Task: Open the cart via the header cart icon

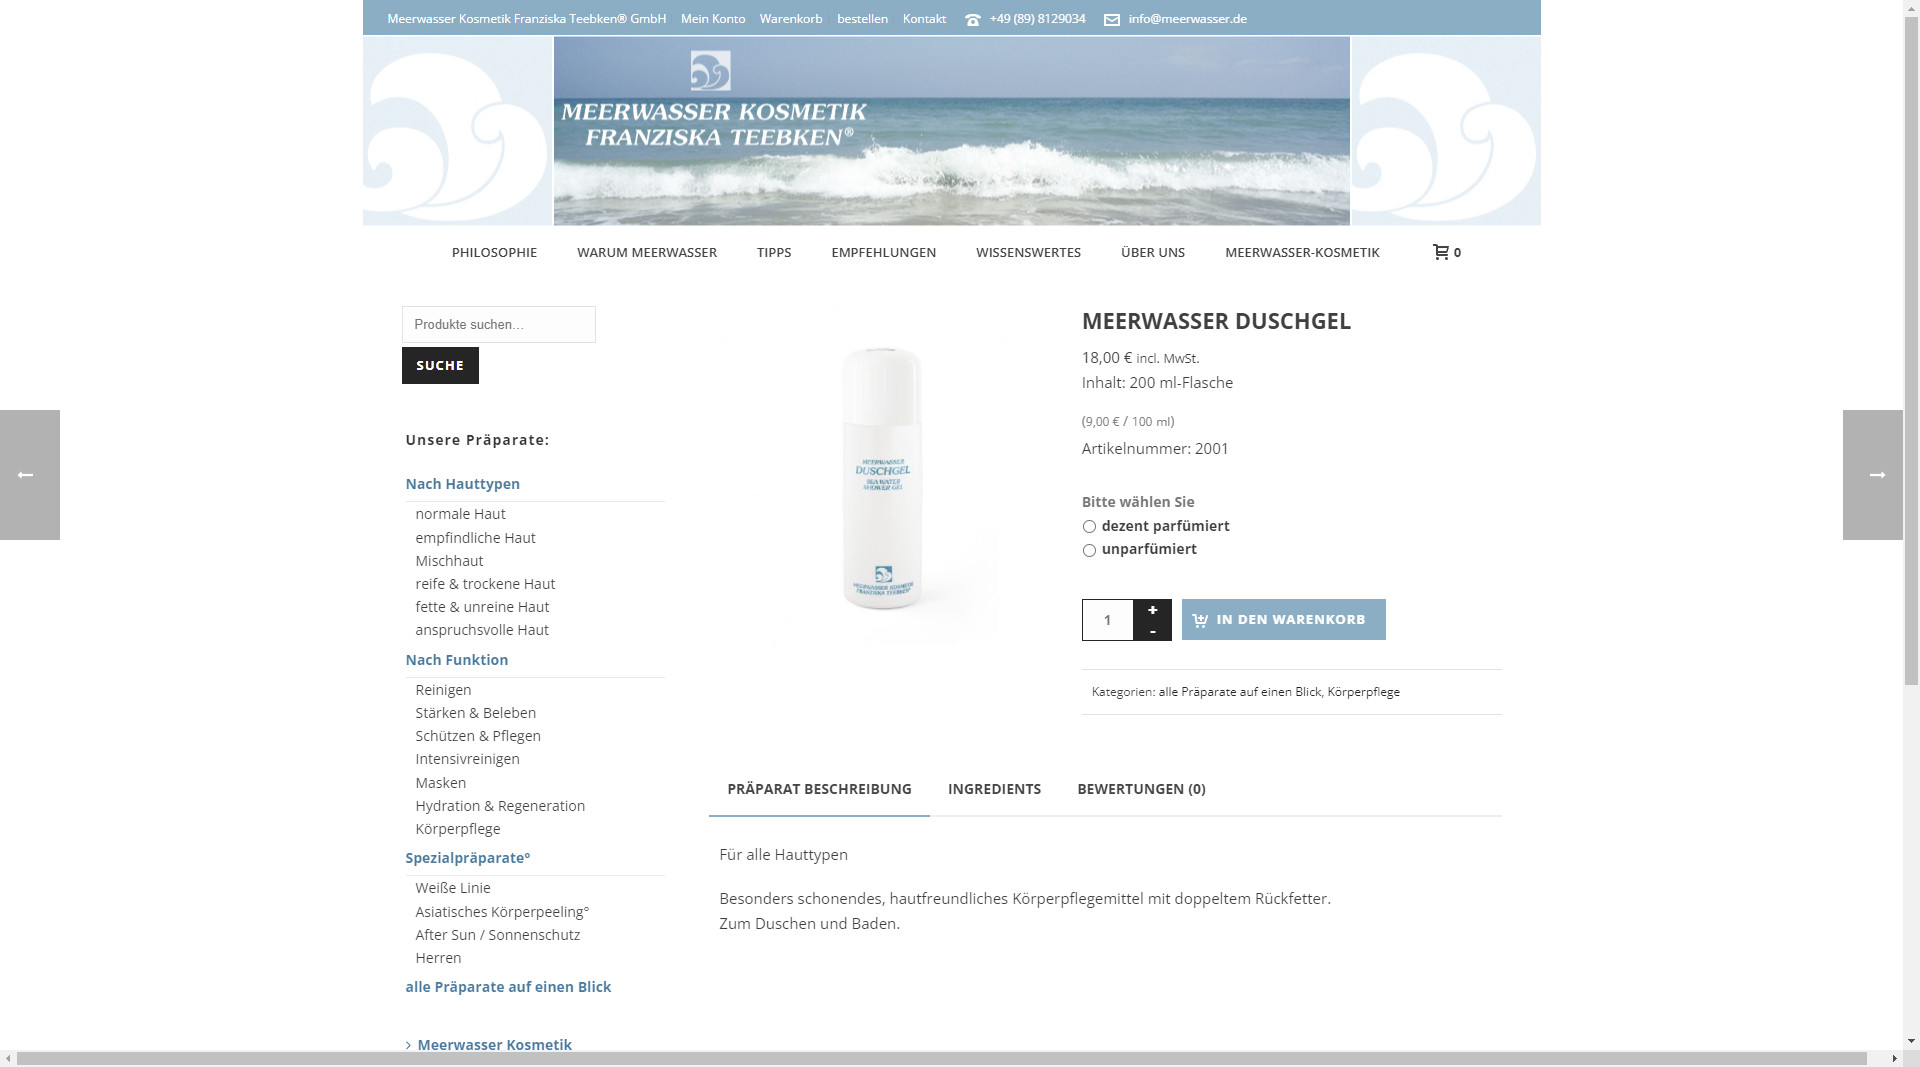Action: tap(1441, 252)
